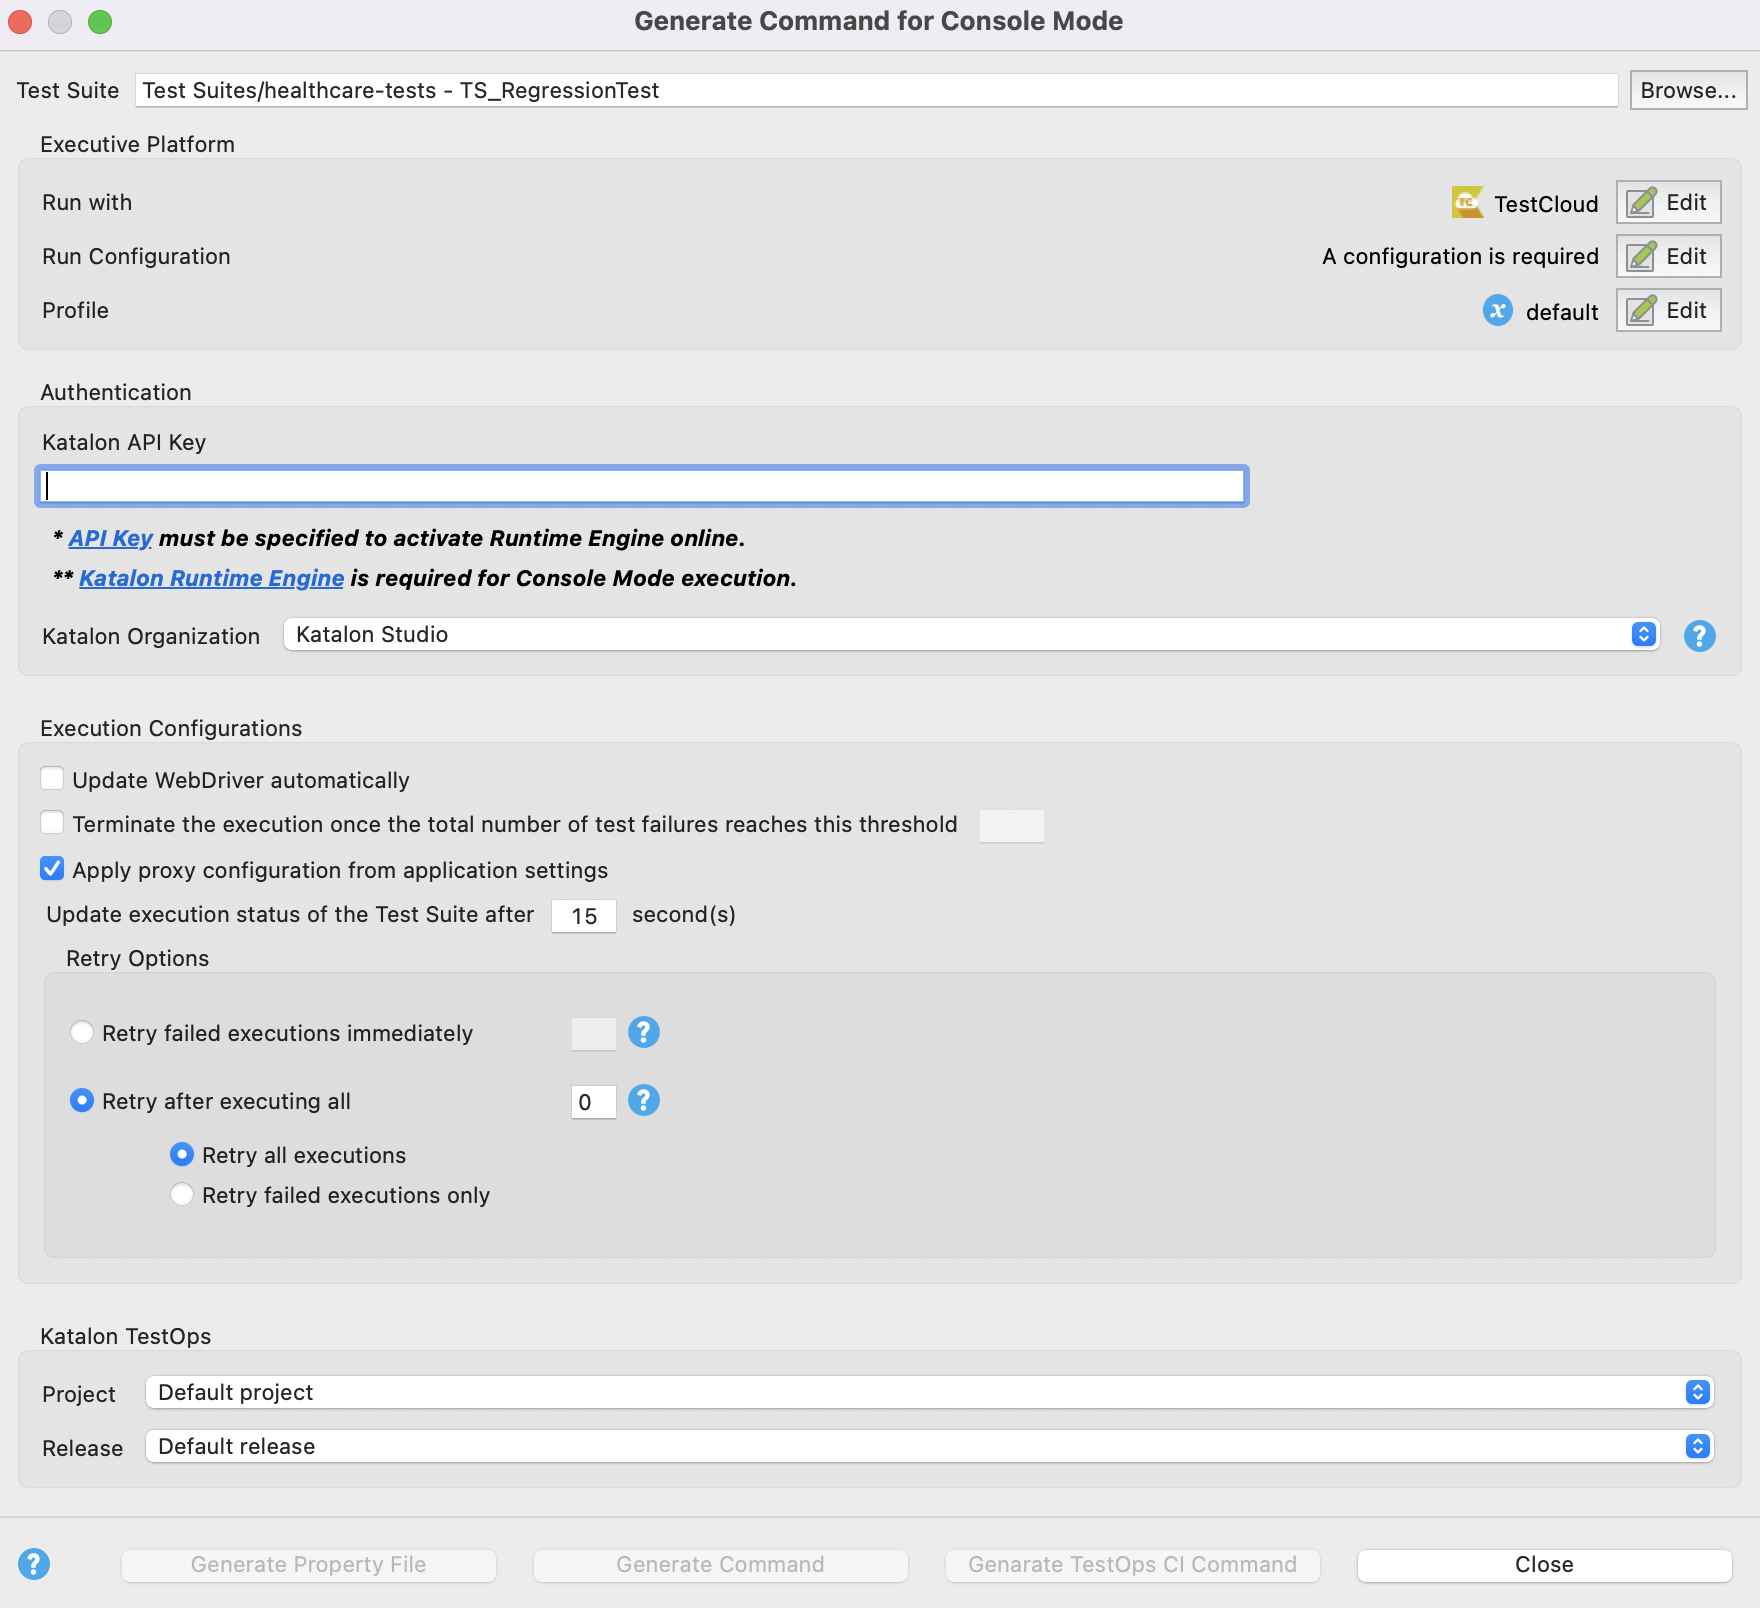Image resolution: width=1760 pixels, height=1608 pixels.
Task: Enable Terminate the execution at failure threshold
Action: click(52, 823)
